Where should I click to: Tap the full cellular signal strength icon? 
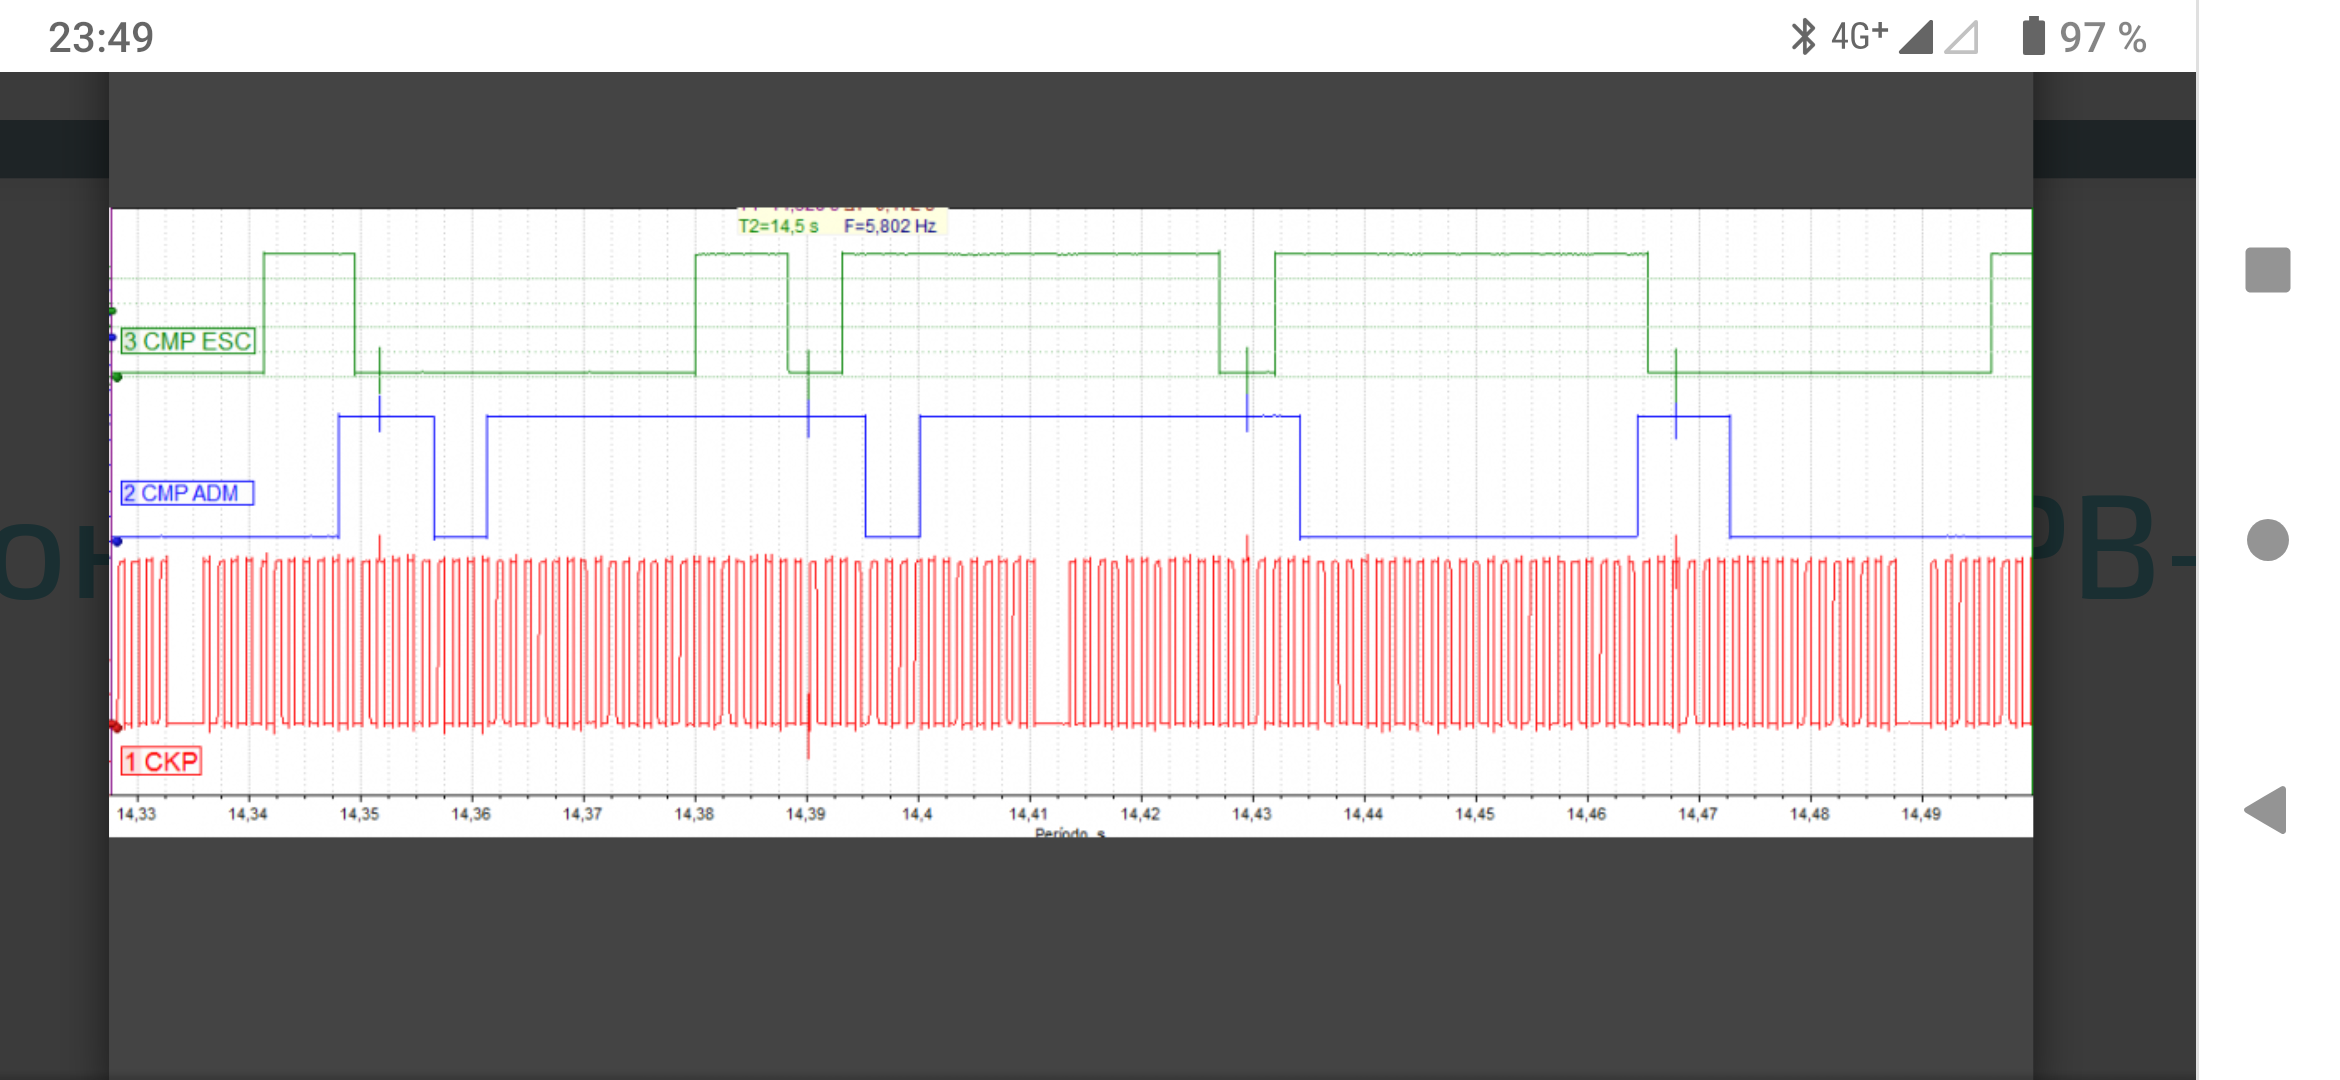pos(1916,38)
